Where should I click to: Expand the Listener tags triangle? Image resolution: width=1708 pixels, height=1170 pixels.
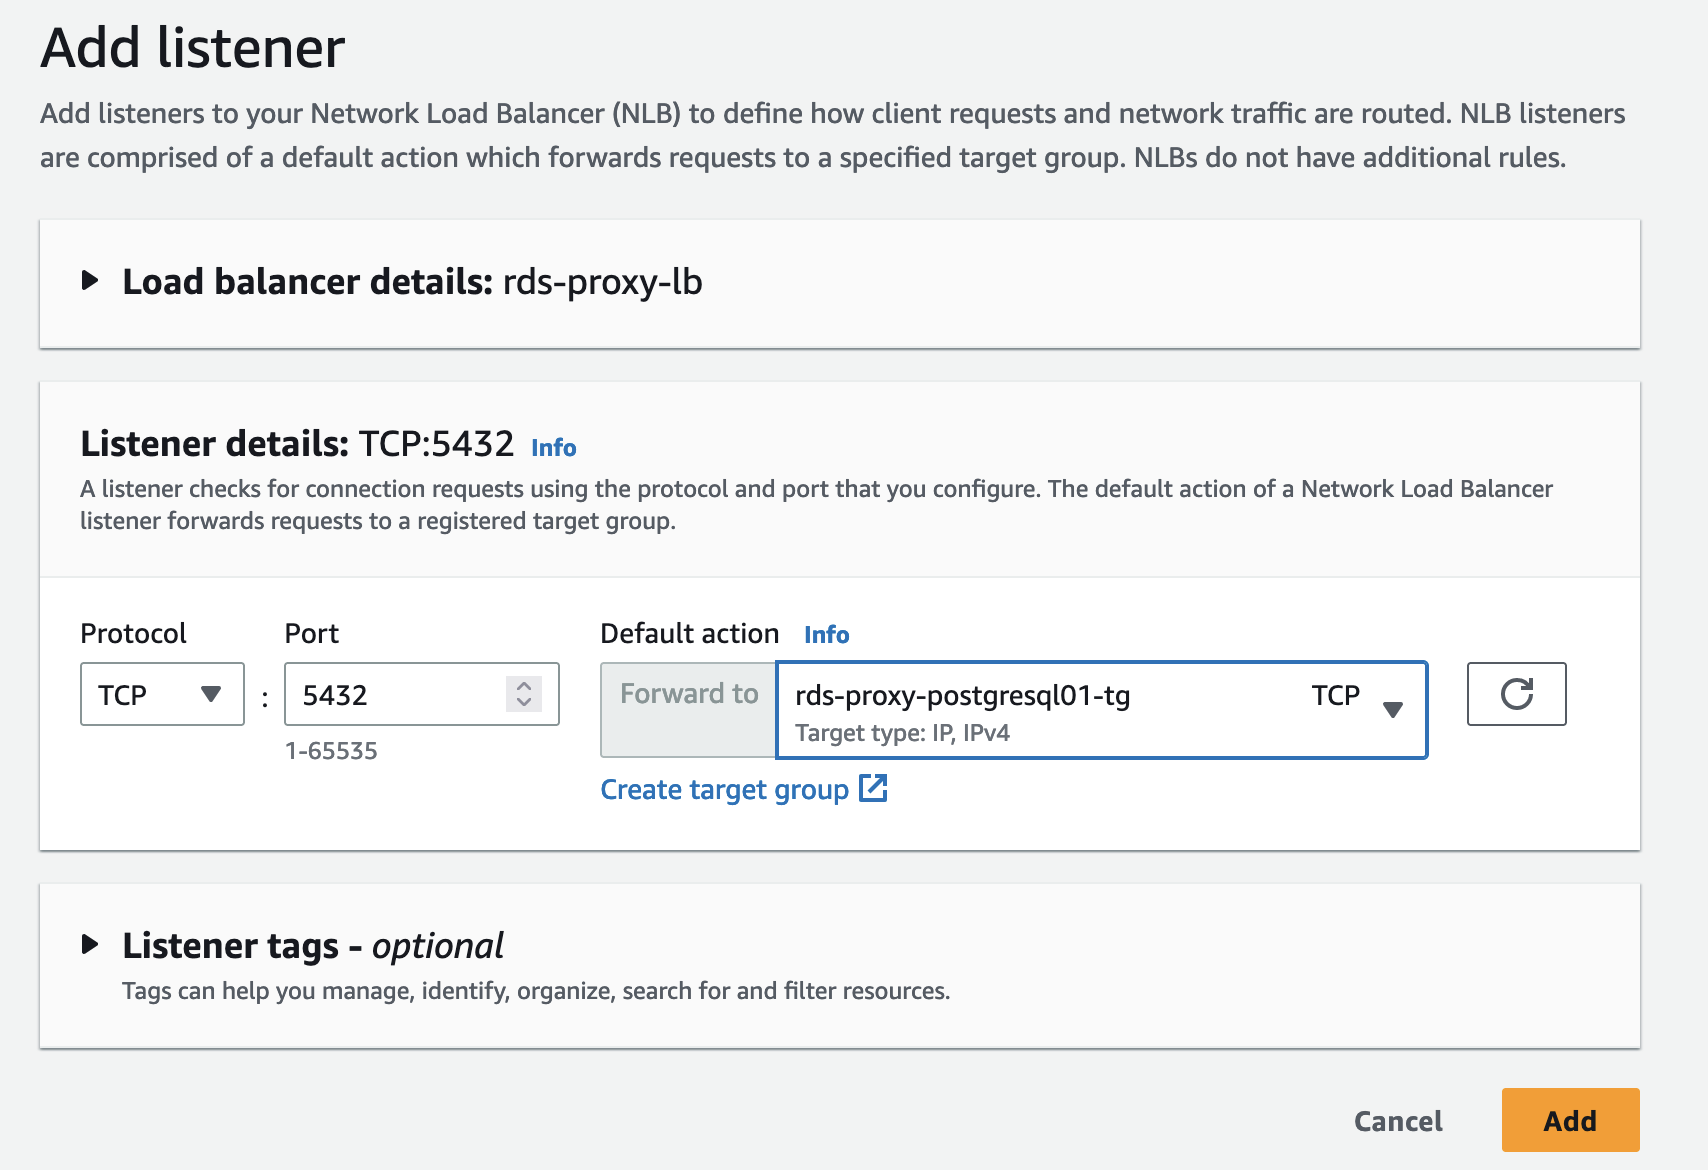(90, 945)
